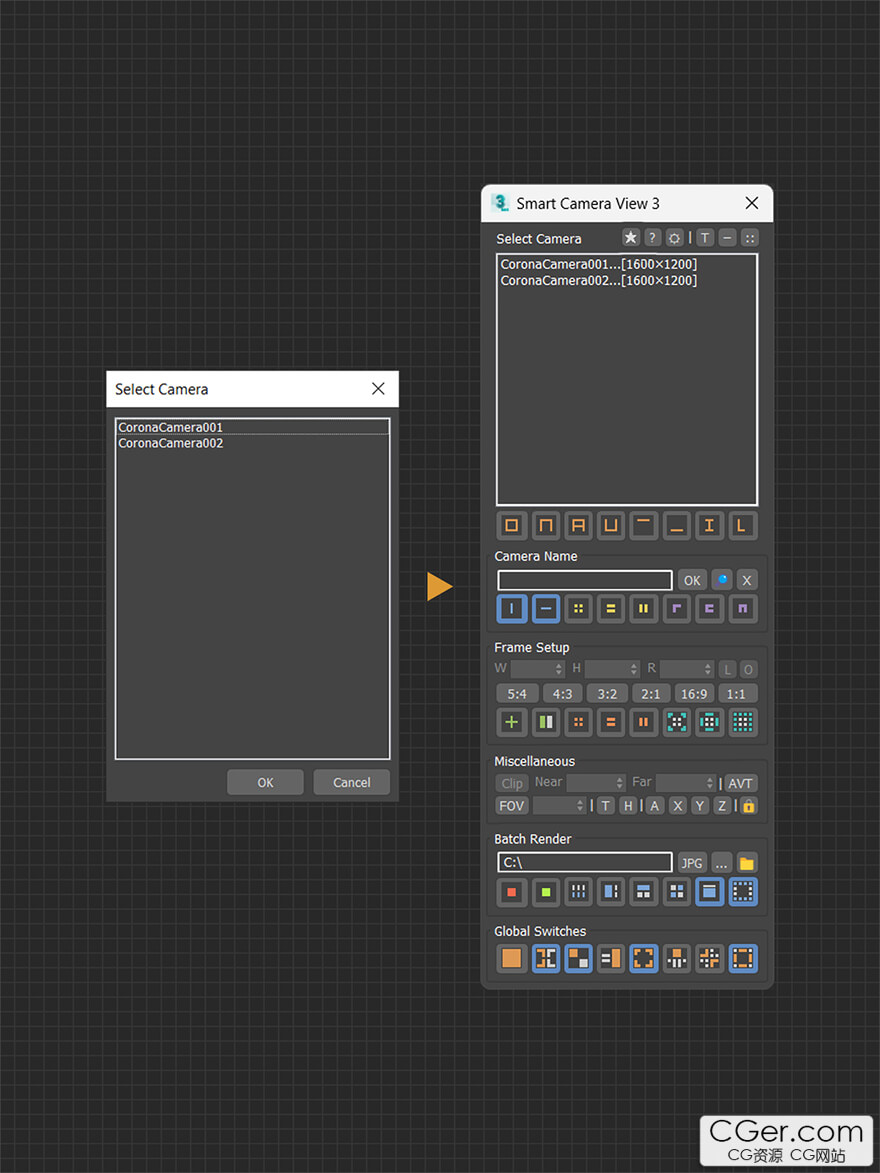This screenshot has width=880, height=1173.
Task: Click the JPG format button
Action: (692, 863)
